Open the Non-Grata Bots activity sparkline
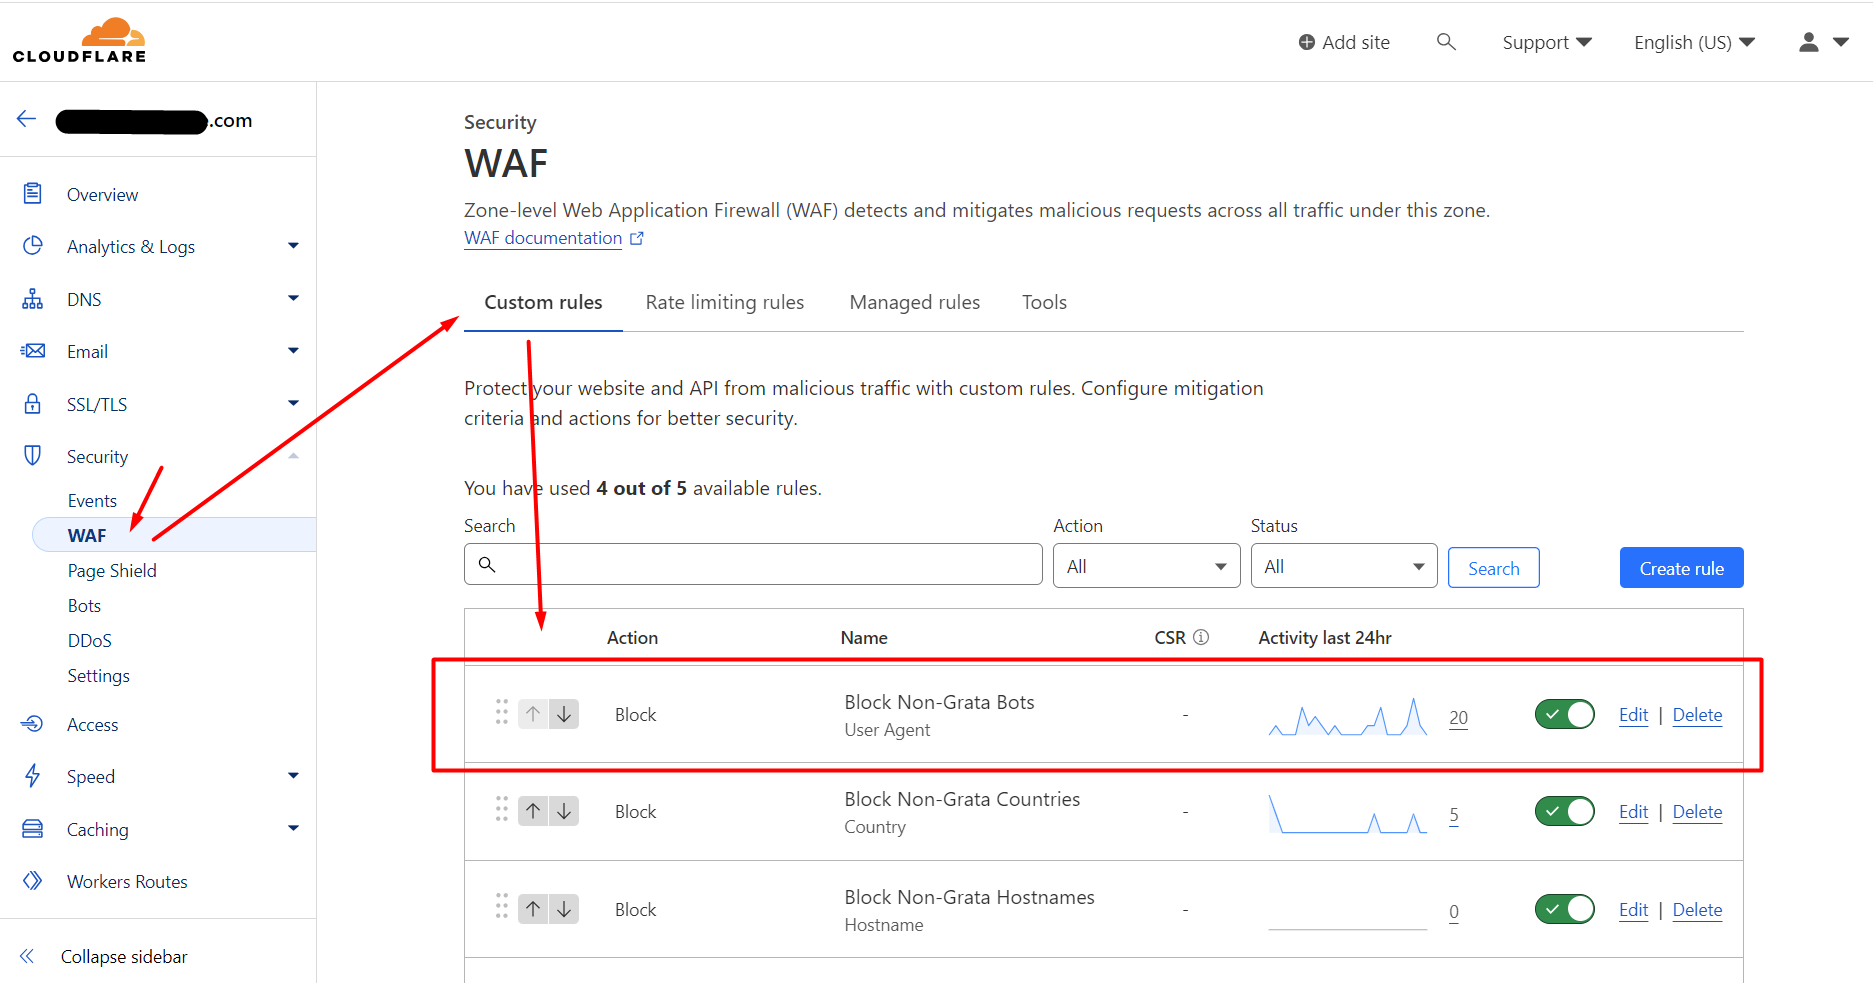Screen dimensions: 1873x983 (1347, 716)
